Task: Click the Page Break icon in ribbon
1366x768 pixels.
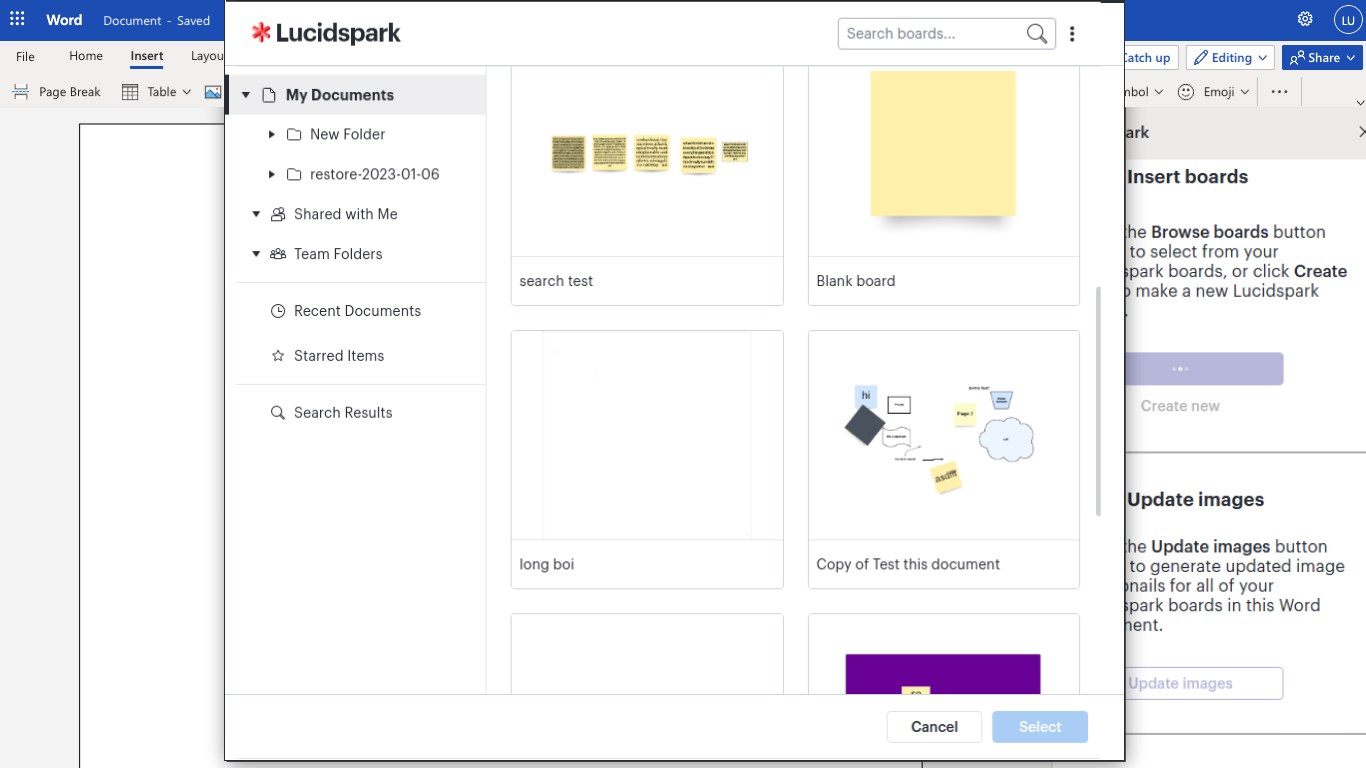Action: coord(21,92)
